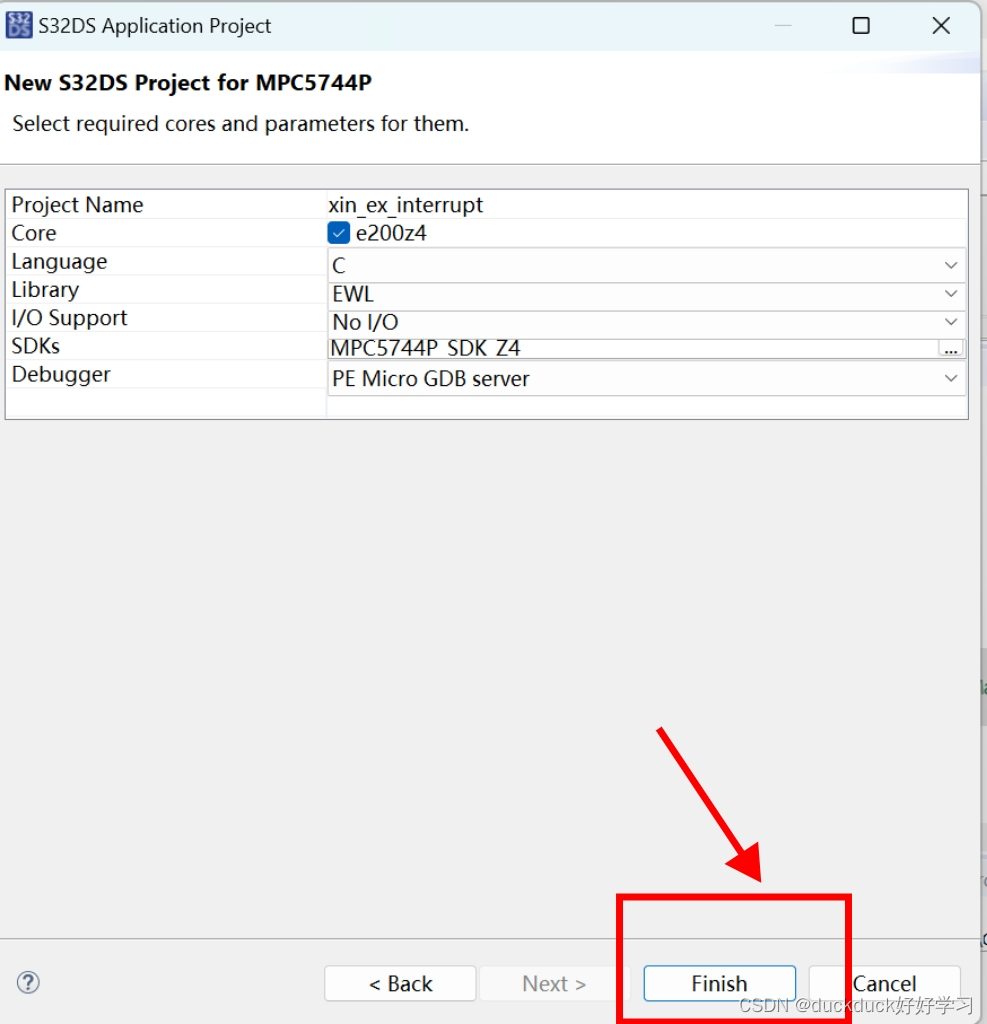Click the Cancel button
The width and height of the screenshot is (987, 1024).
[x=884, y=983]
